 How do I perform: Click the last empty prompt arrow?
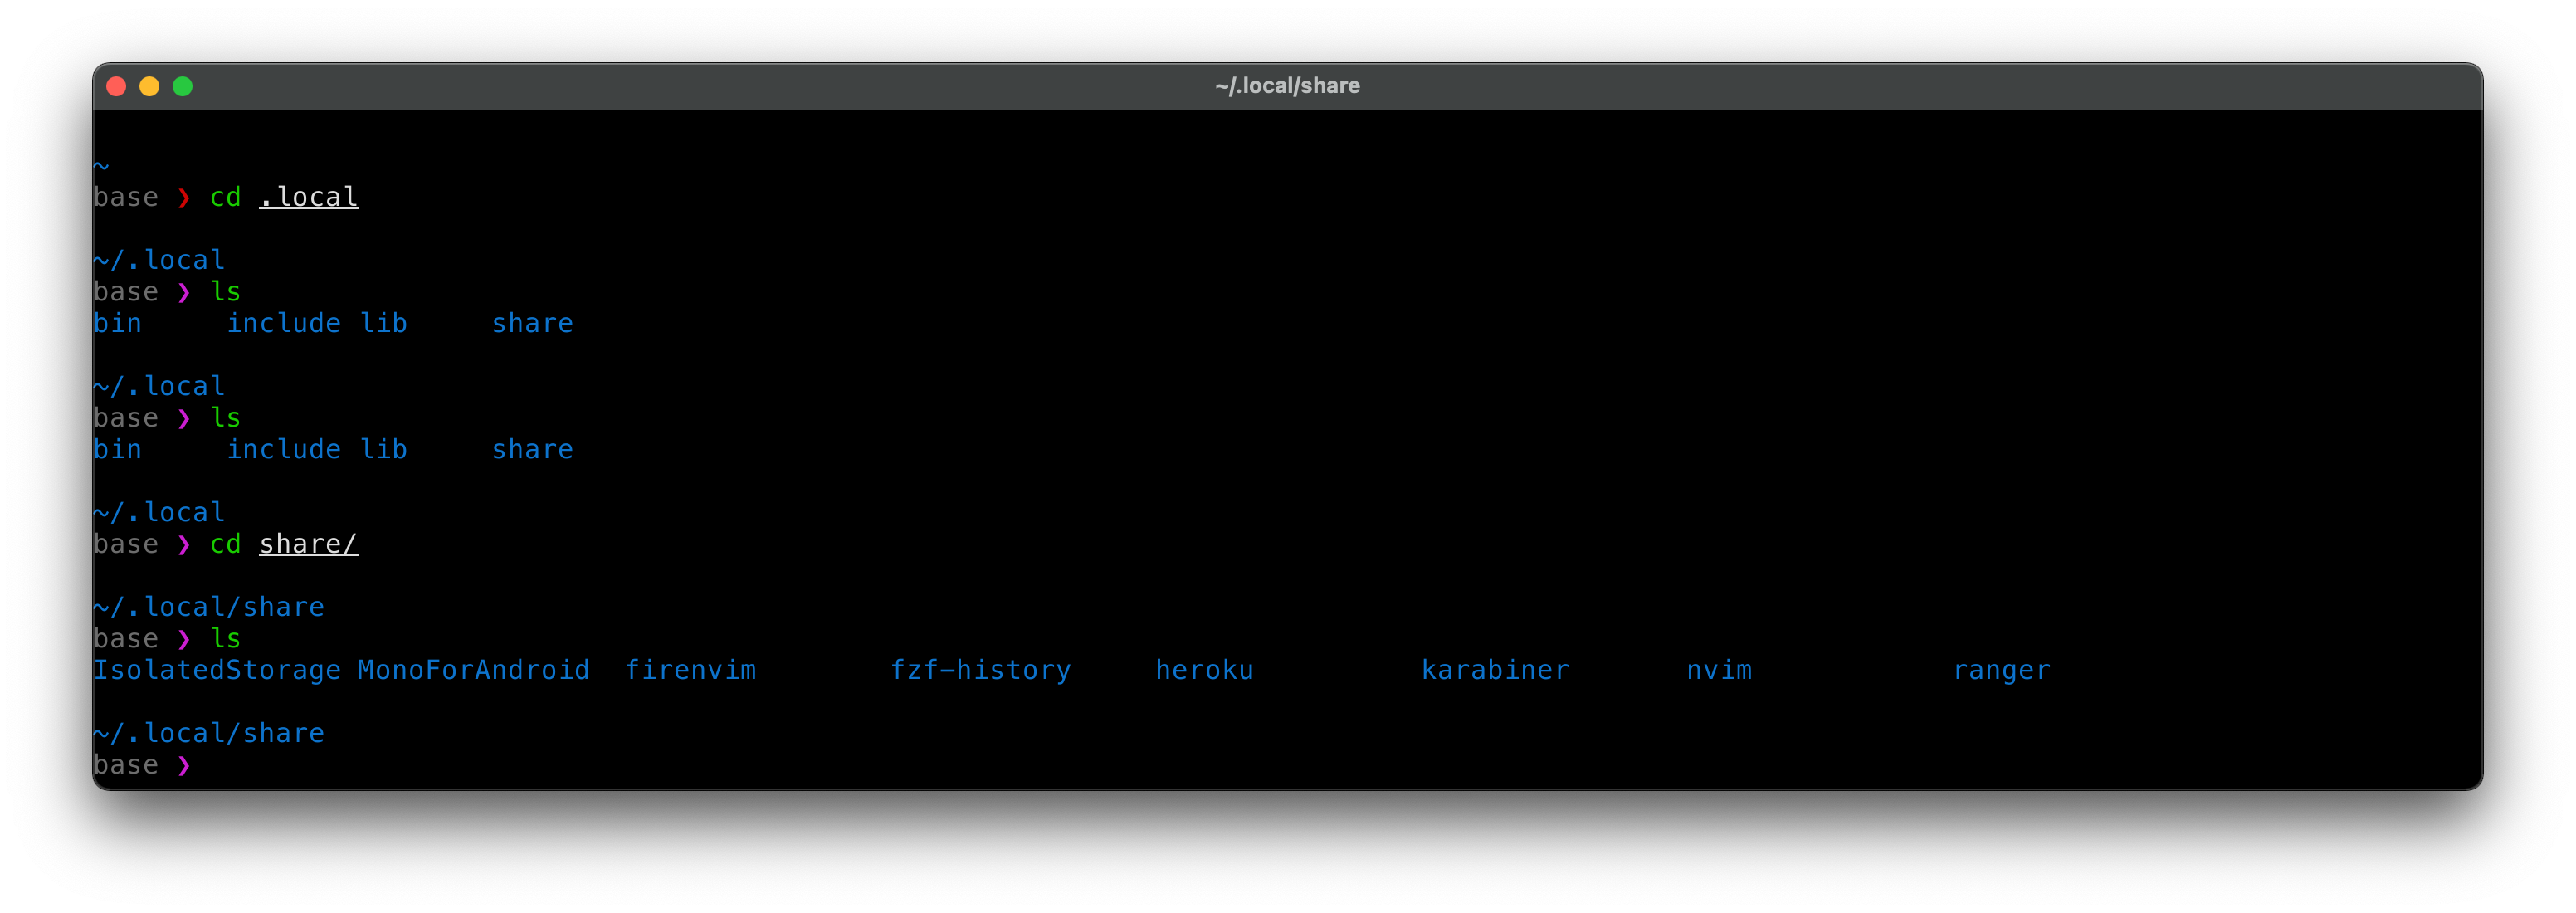point(184,766)
